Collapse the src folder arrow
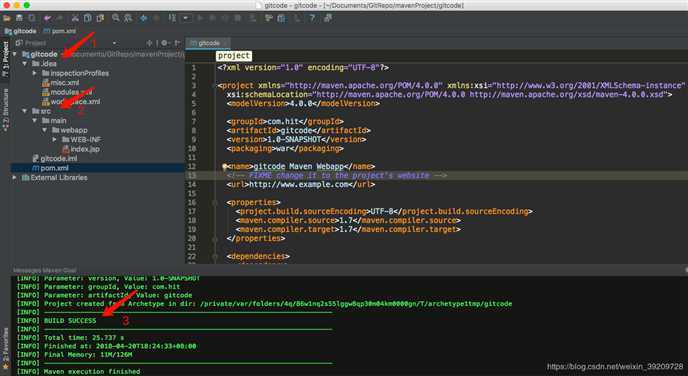This screenshot has height=376, width=688. 25,111
